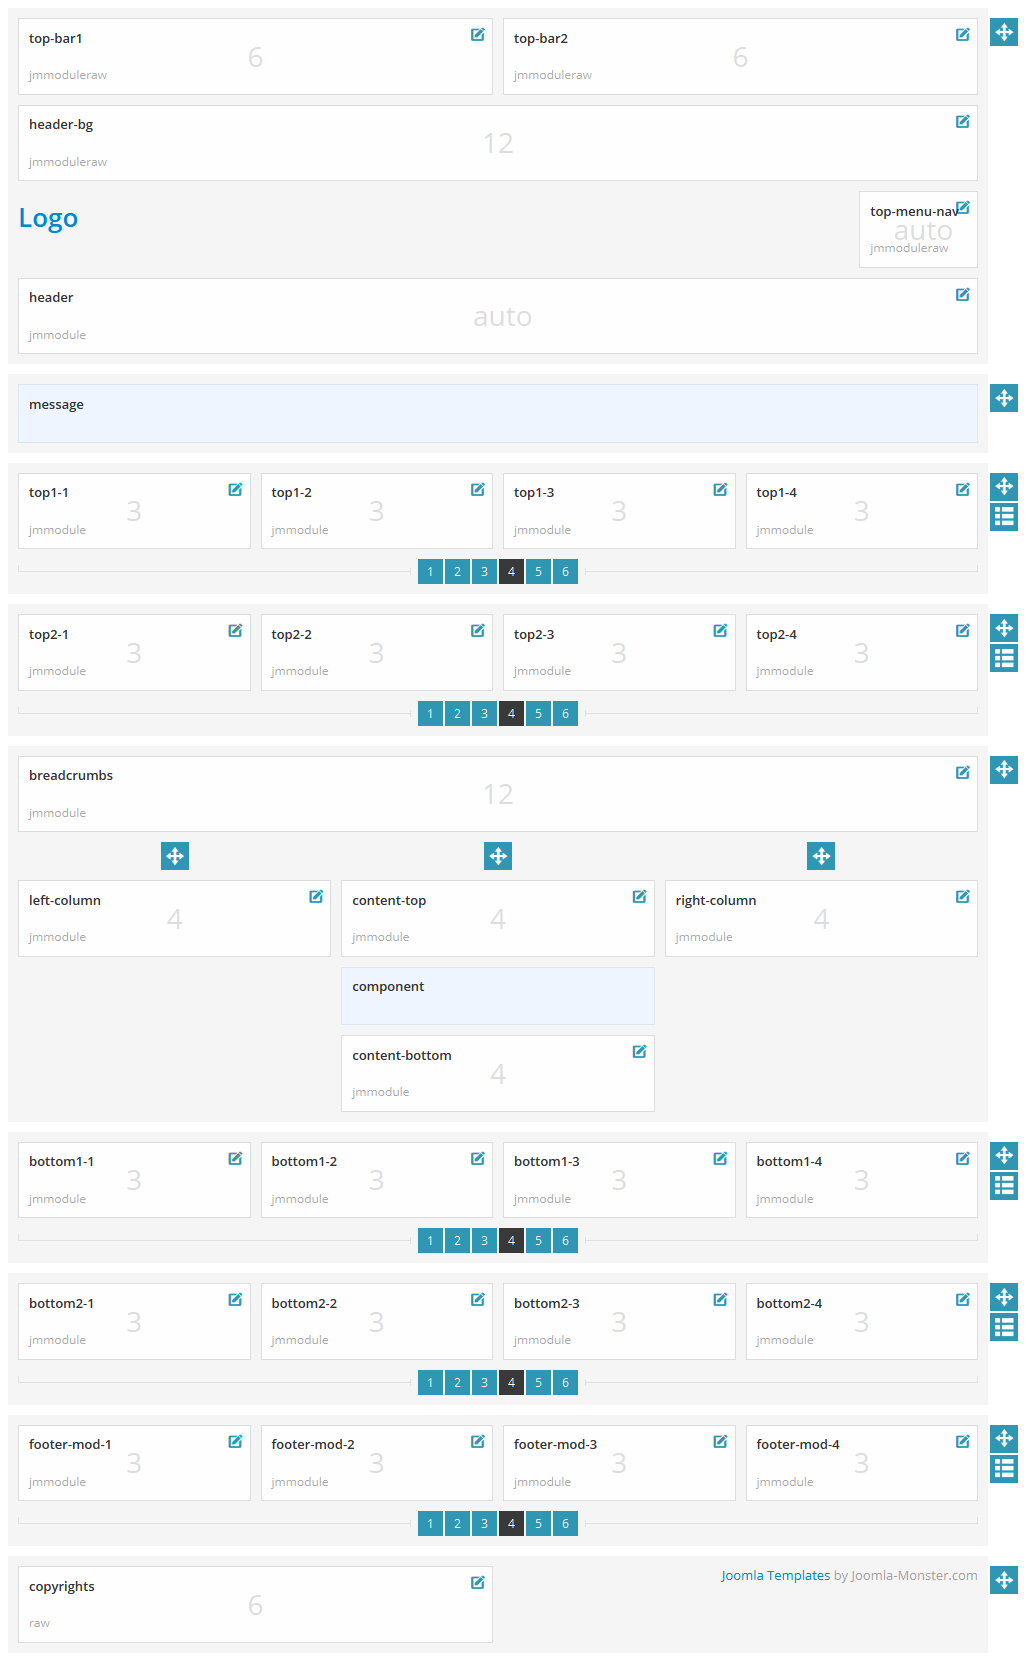Select 3 columns for footer-mod row

pos(484,1524)
